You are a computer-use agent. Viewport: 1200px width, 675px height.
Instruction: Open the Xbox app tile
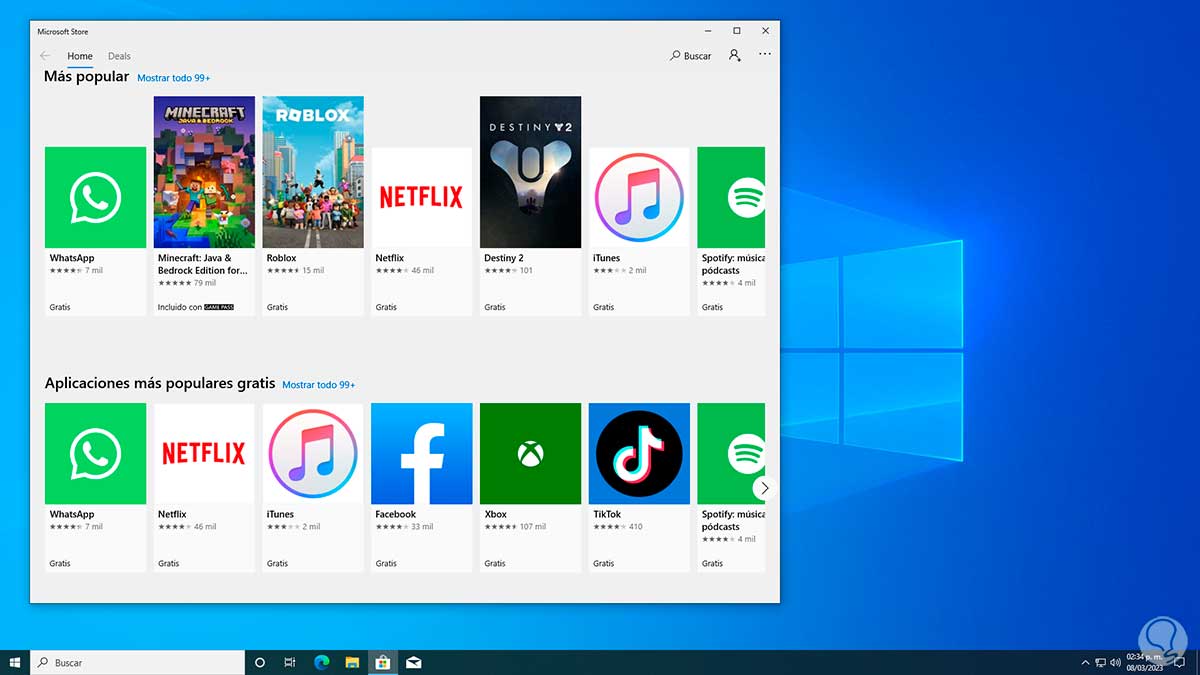pyautogui.click(x=530, y=487)
